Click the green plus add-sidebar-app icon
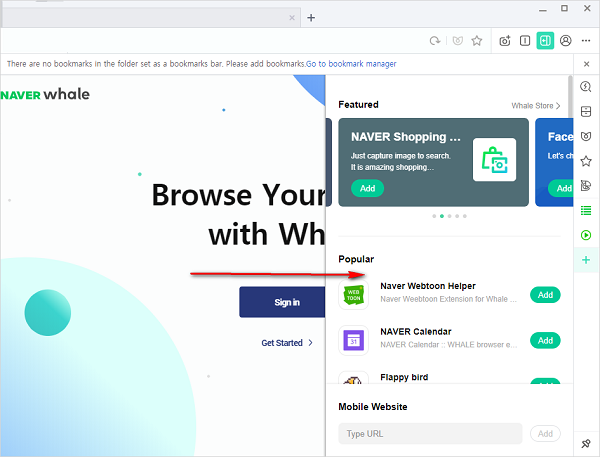The height and width of the screenshot is (457, 600). (586, 260)
